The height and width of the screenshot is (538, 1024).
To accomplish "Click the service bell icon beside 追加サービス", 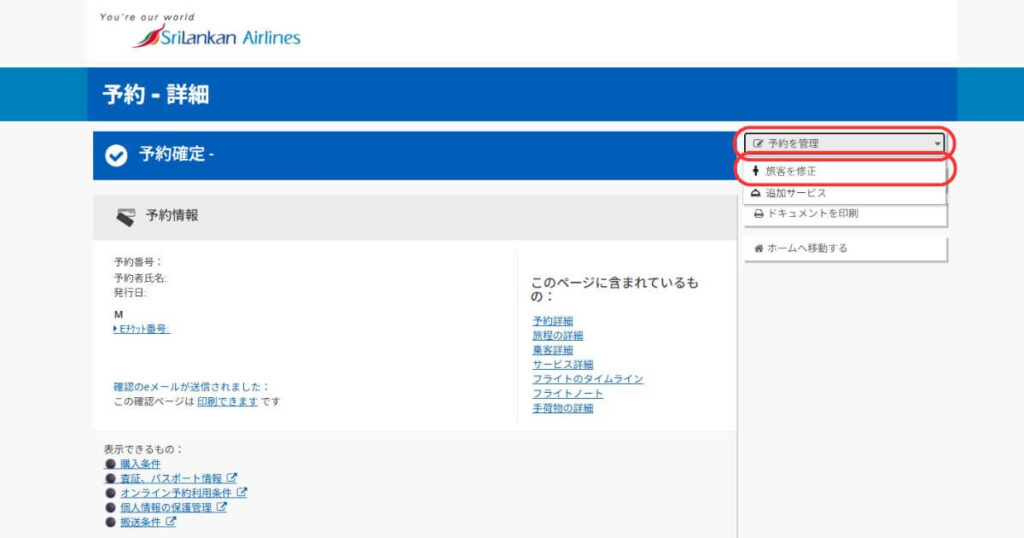I will pos(756,193).
